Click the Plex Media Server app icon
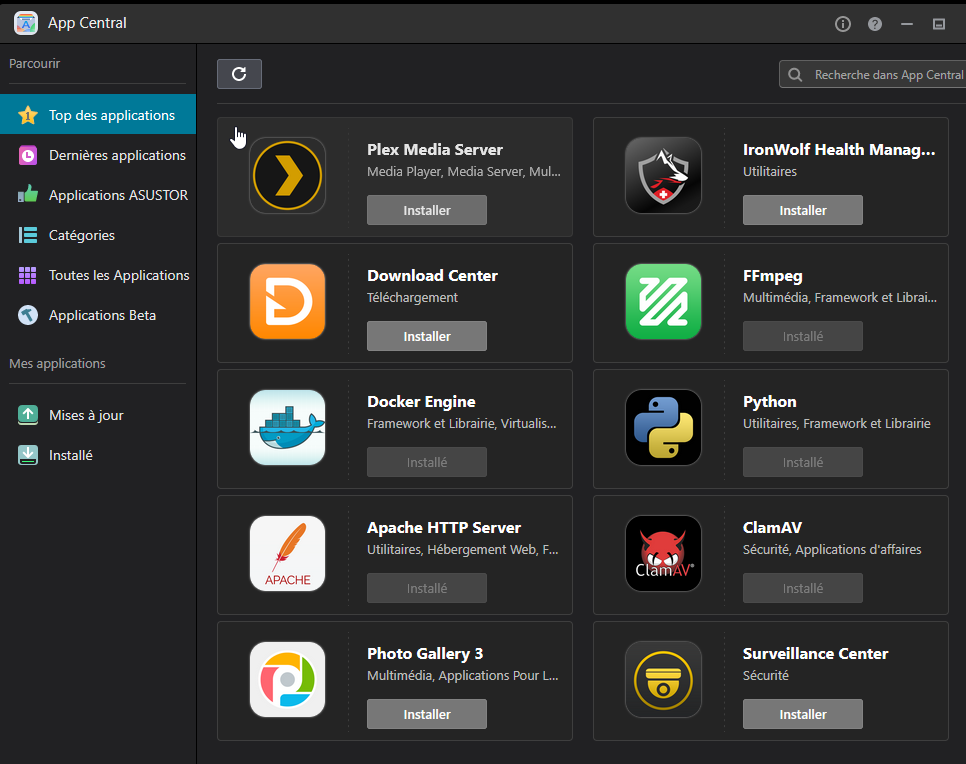966x764 pixels. [287, 176]
